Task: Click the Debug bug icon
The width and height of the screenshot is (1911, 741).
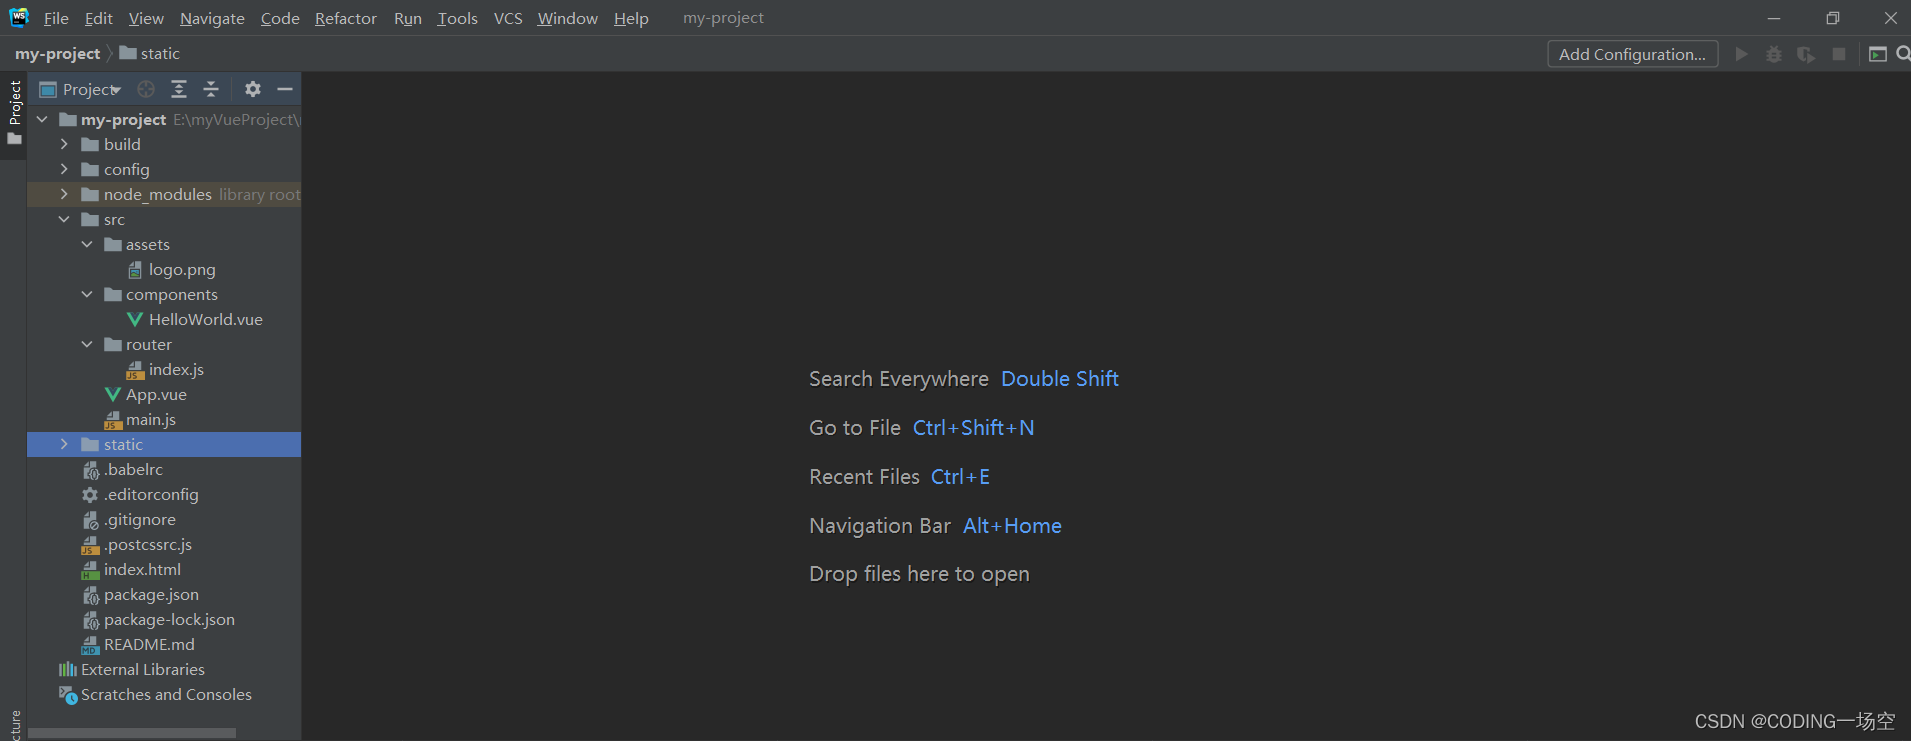Action: [x=1774, y=54]
